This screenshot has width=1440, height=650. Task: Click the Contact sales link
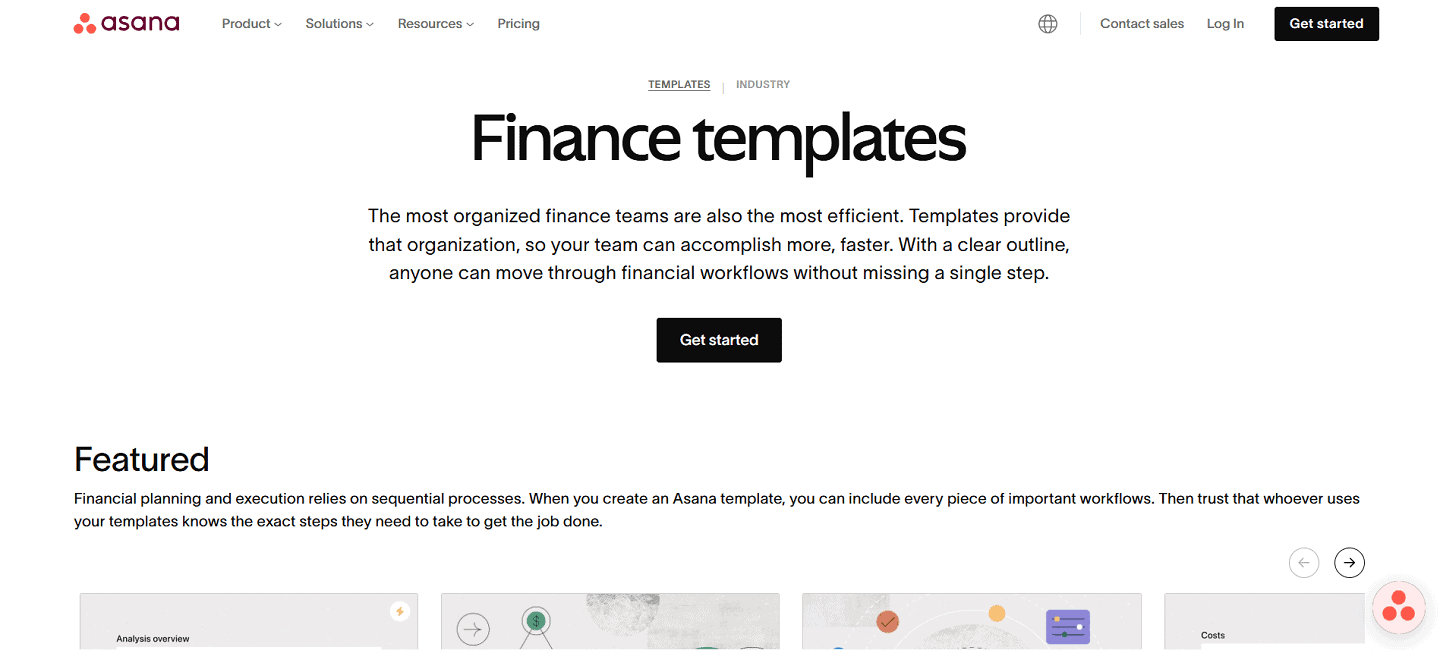[1141, 23]
